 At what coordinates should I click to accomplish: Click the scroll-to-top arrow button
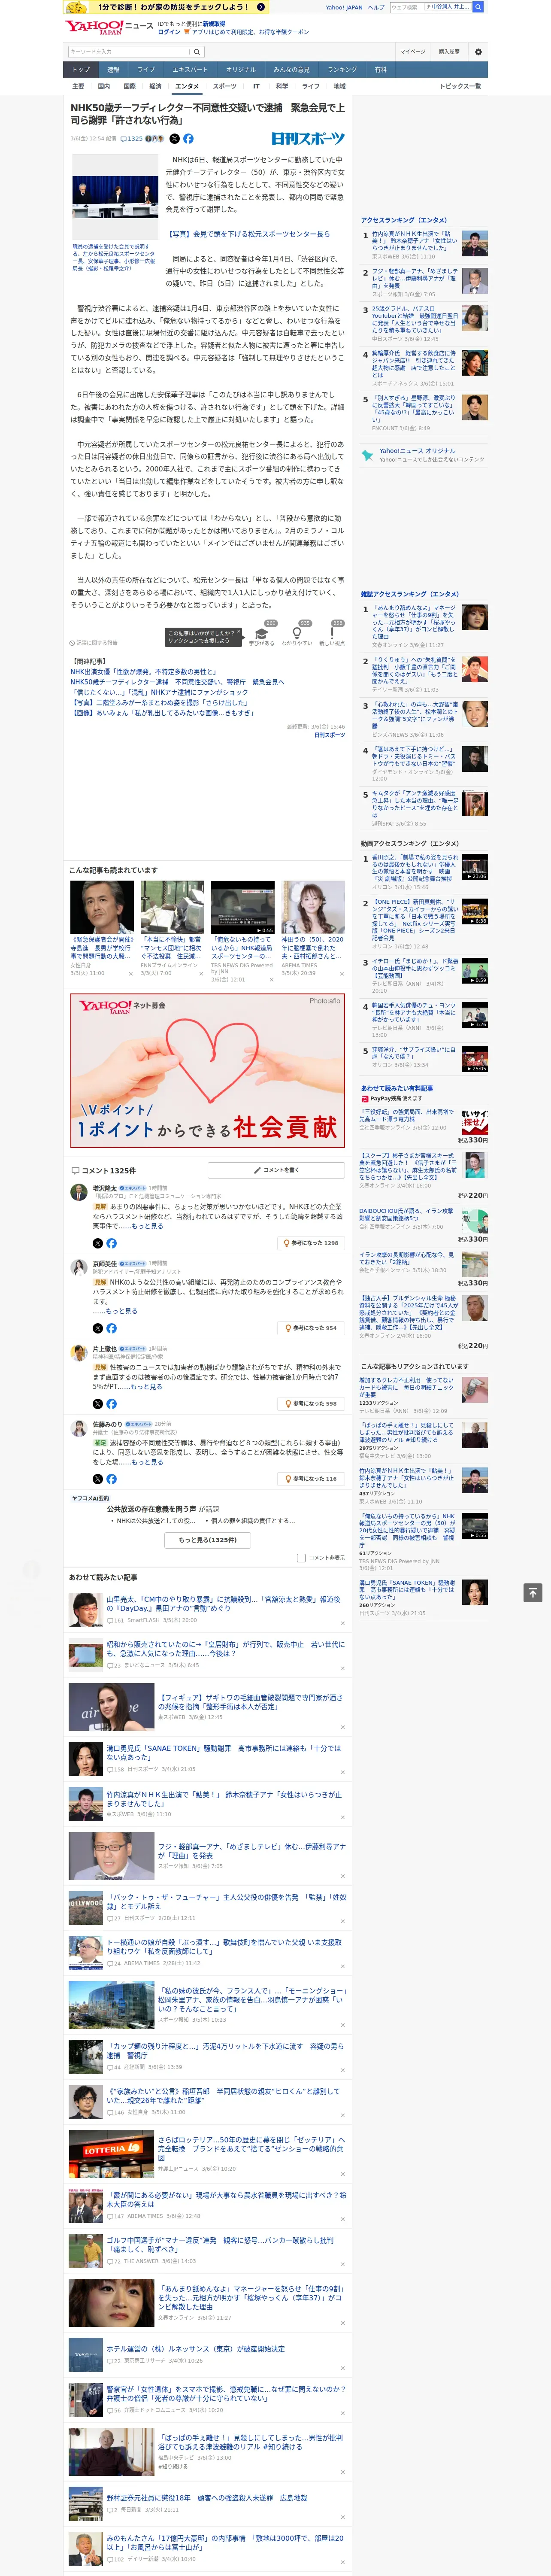click(x=533, y=1592)
